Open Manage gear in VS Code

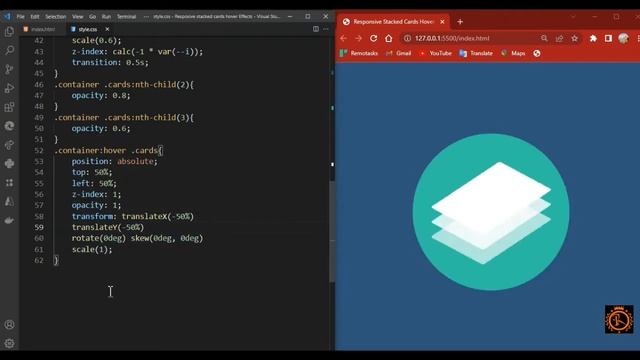click(9, 343)
